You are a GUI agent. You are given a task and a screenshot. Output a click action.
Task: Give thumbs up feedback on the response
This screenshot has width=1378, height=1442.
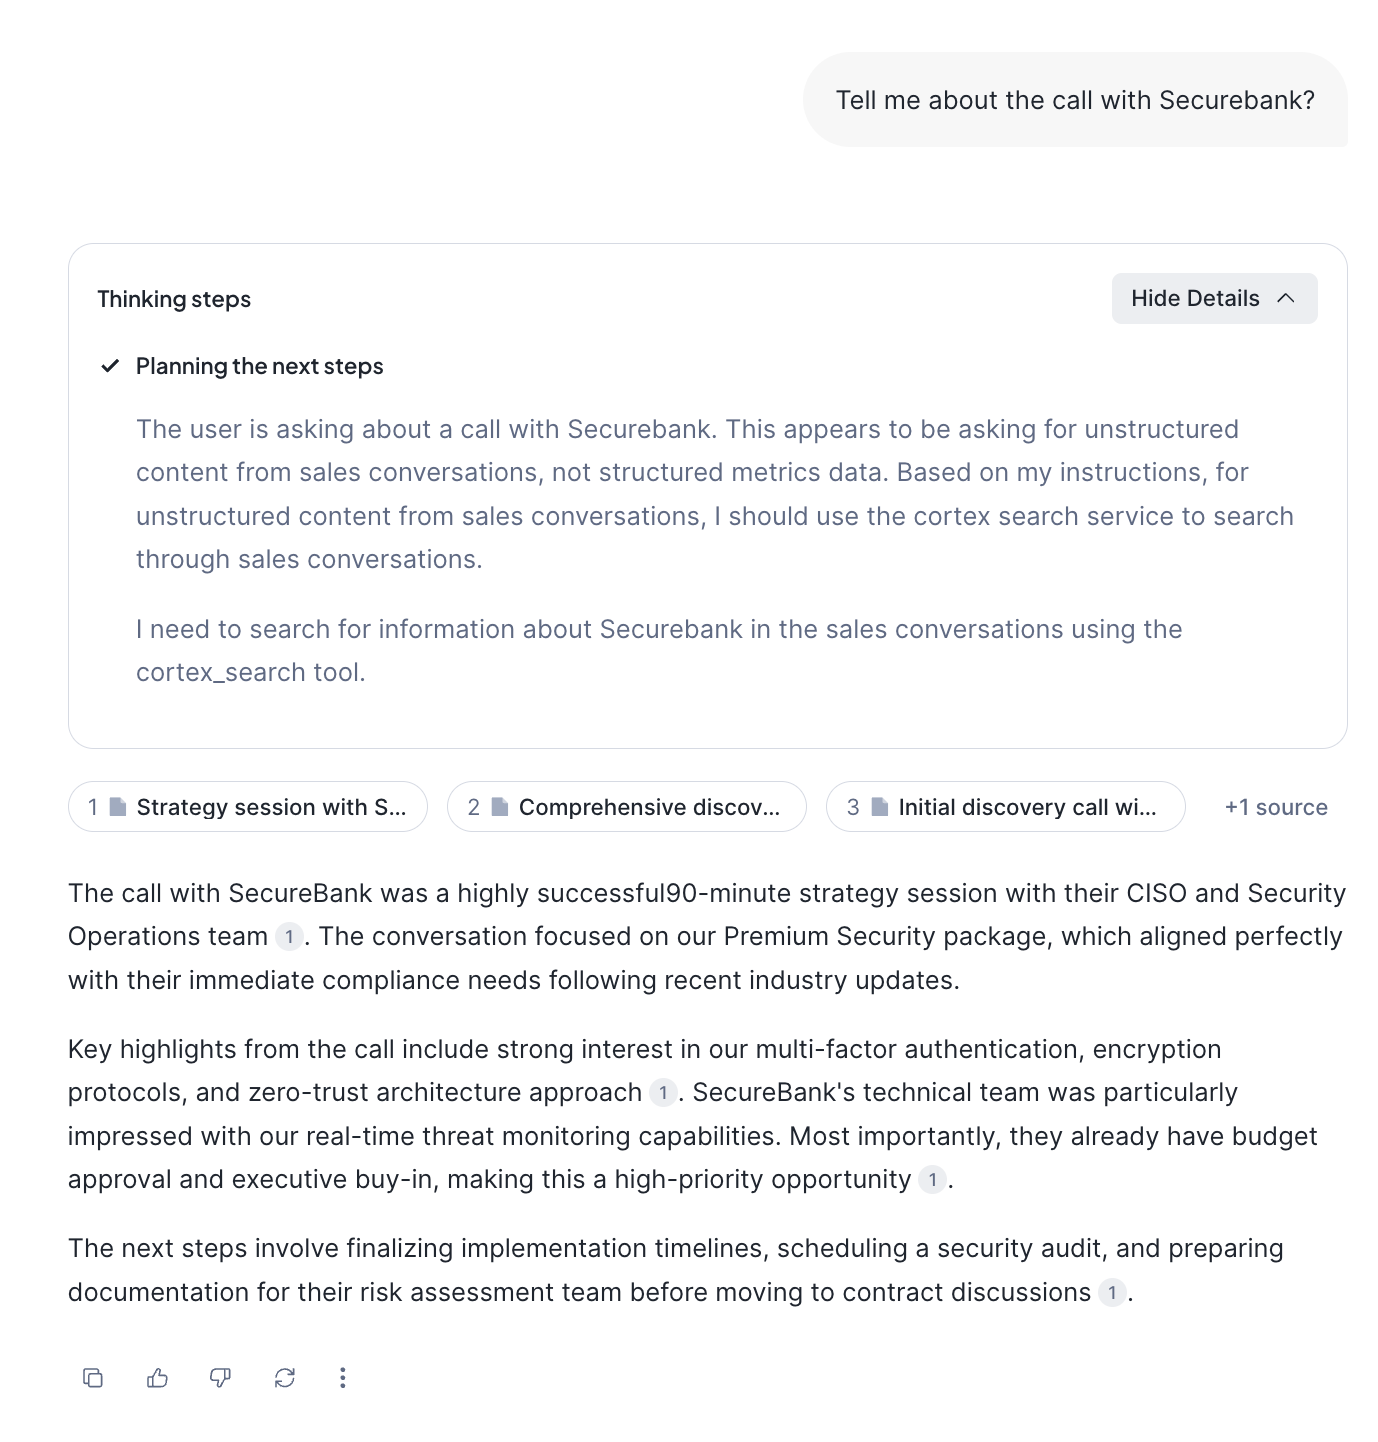[157, 1377]
